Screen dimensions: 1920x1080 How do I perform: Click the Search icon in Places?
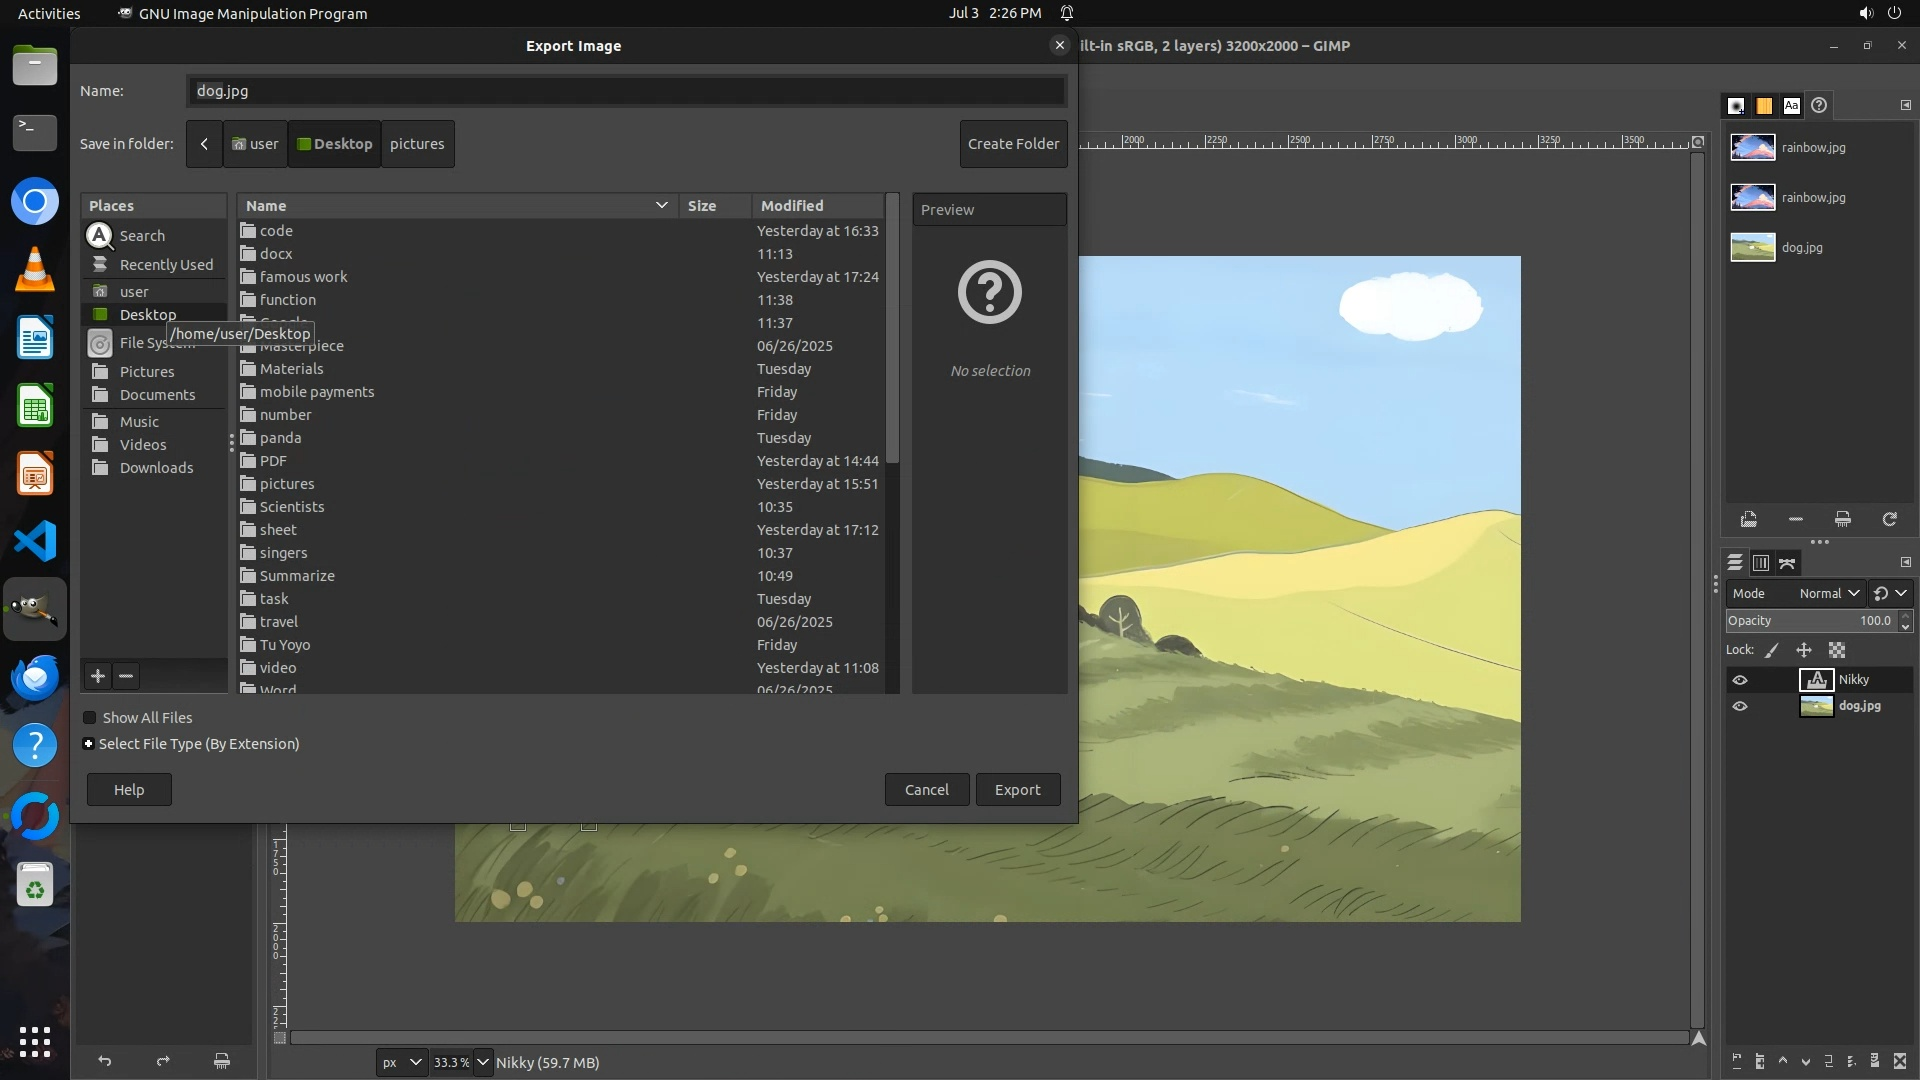100,236
